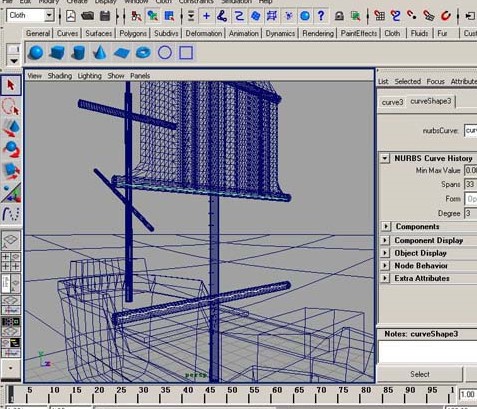
Task: Toggle Select by component type mode
Action: 169,16
